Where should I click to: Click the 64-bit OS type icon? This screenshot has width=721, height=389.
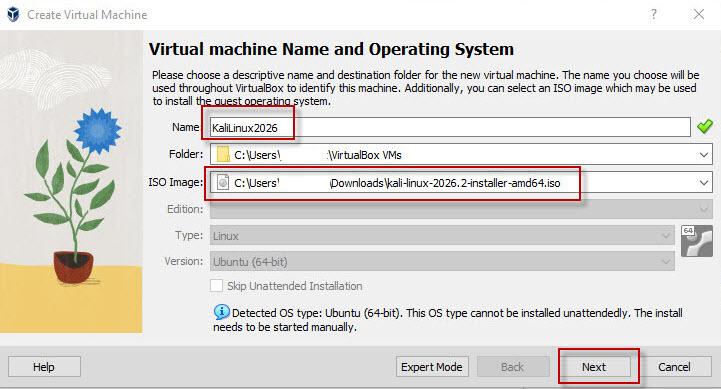697,240
